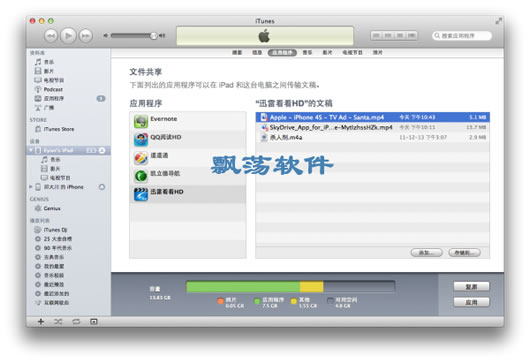Open the 我的最爱 smart playlist
This screenshot has width=530, height=363.
point(50,266)
